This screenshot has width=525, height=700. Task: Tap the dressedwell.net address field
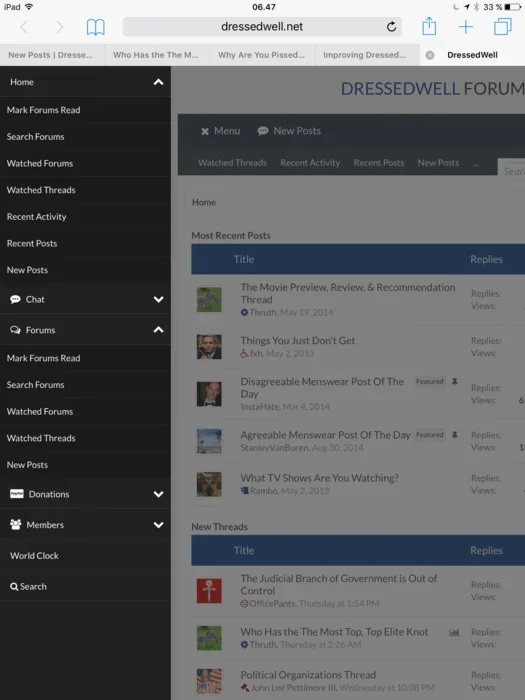tap(262, 27)
